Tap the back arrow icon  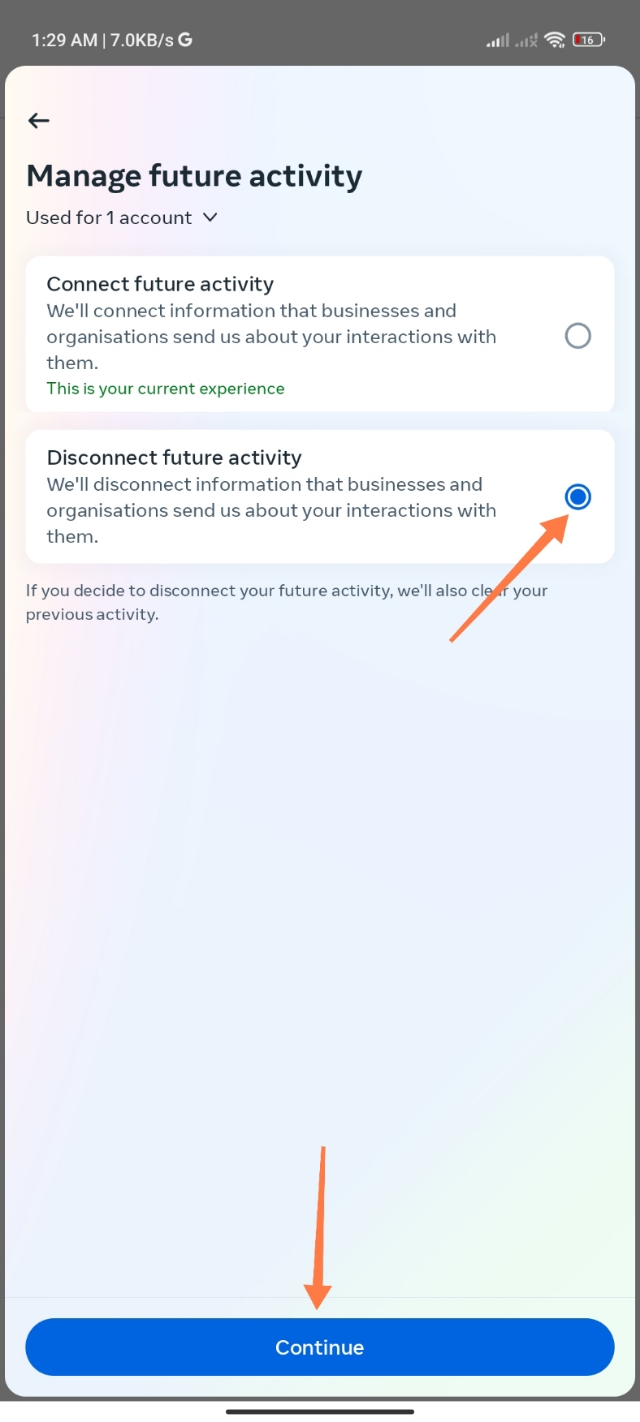click(39, 121)
